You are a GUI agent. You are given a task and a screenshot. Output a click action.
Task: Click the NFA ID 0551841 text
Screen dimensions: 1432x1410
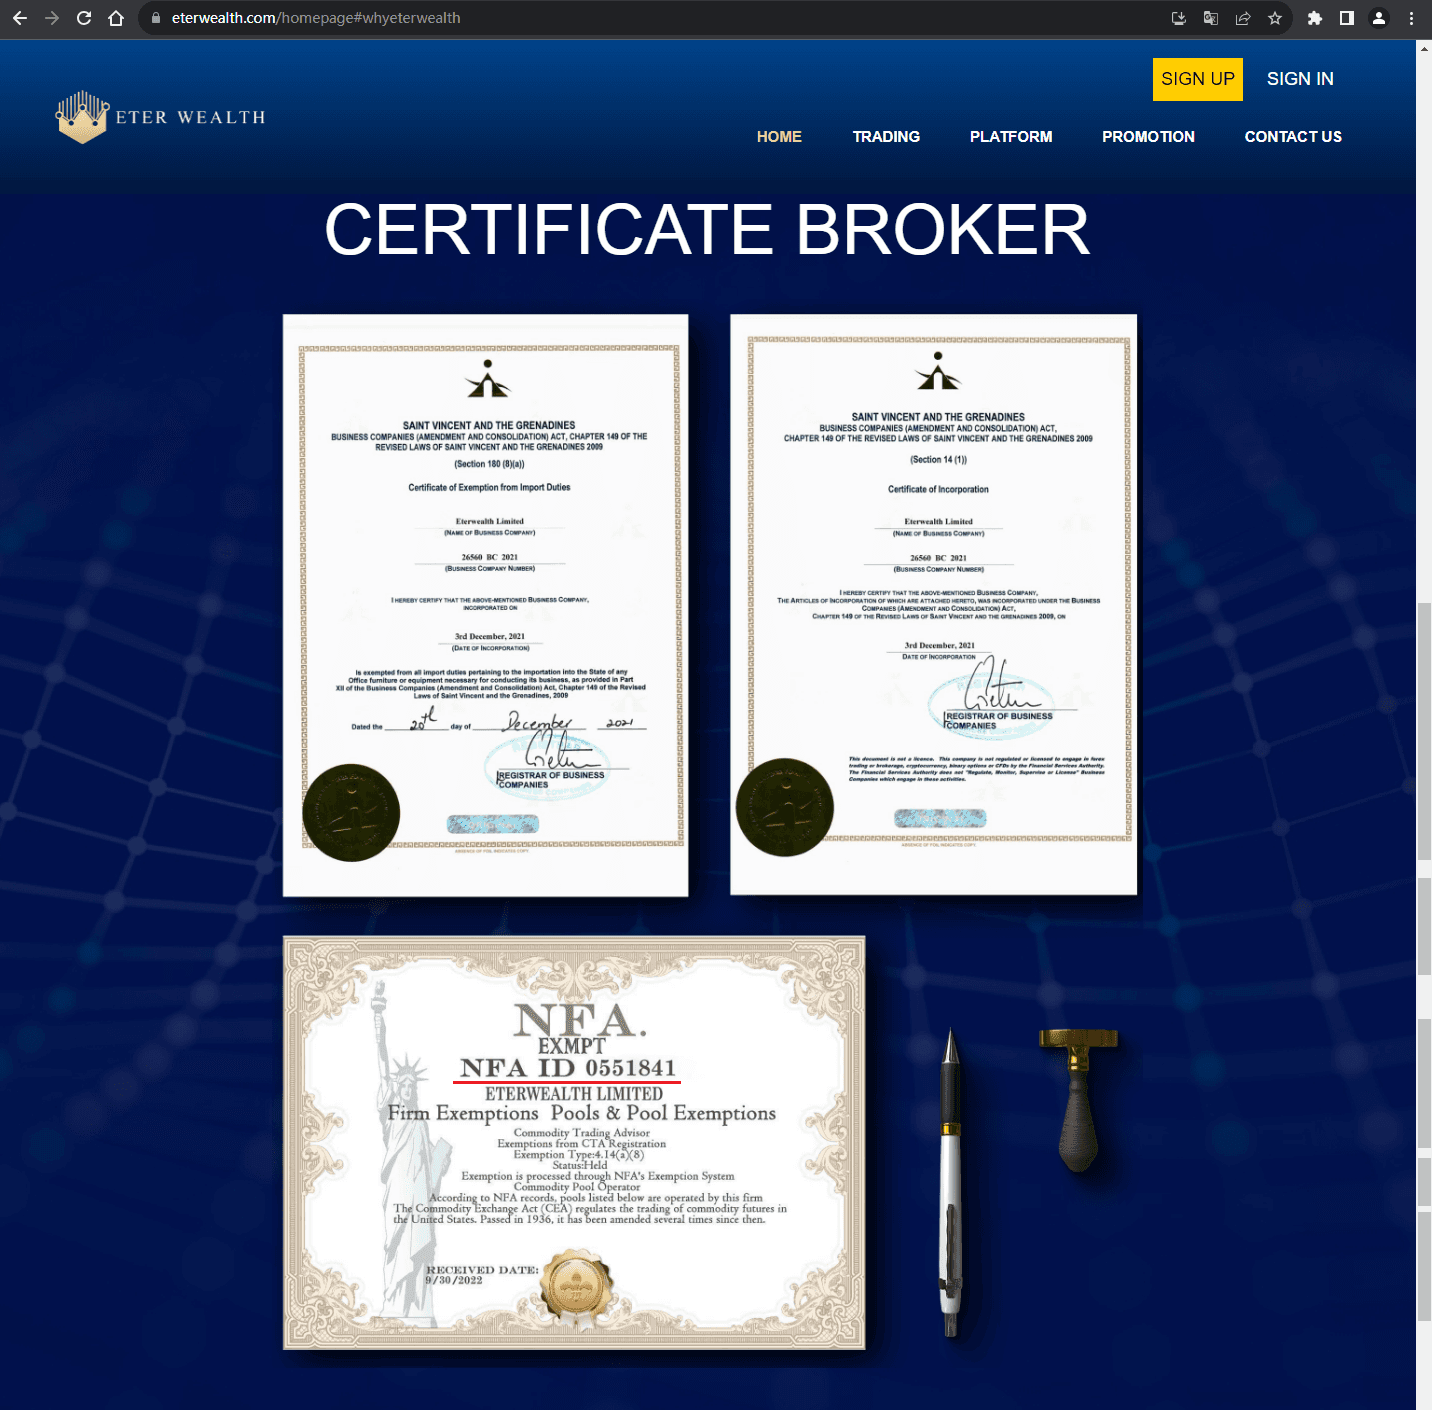[568, 1068]
